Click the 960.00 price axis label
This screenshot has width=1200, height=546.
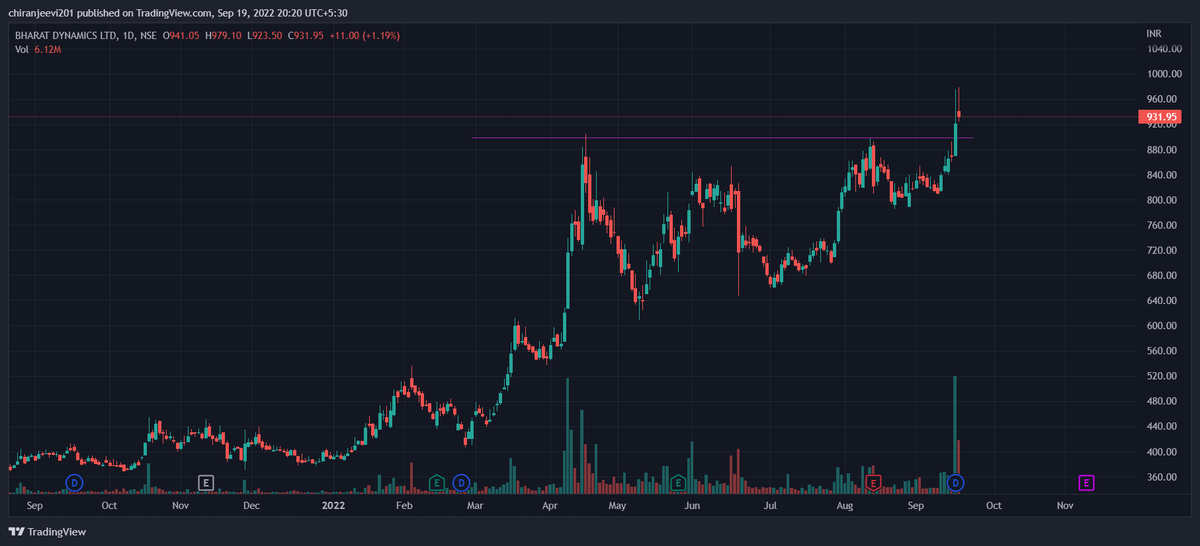1161,99
